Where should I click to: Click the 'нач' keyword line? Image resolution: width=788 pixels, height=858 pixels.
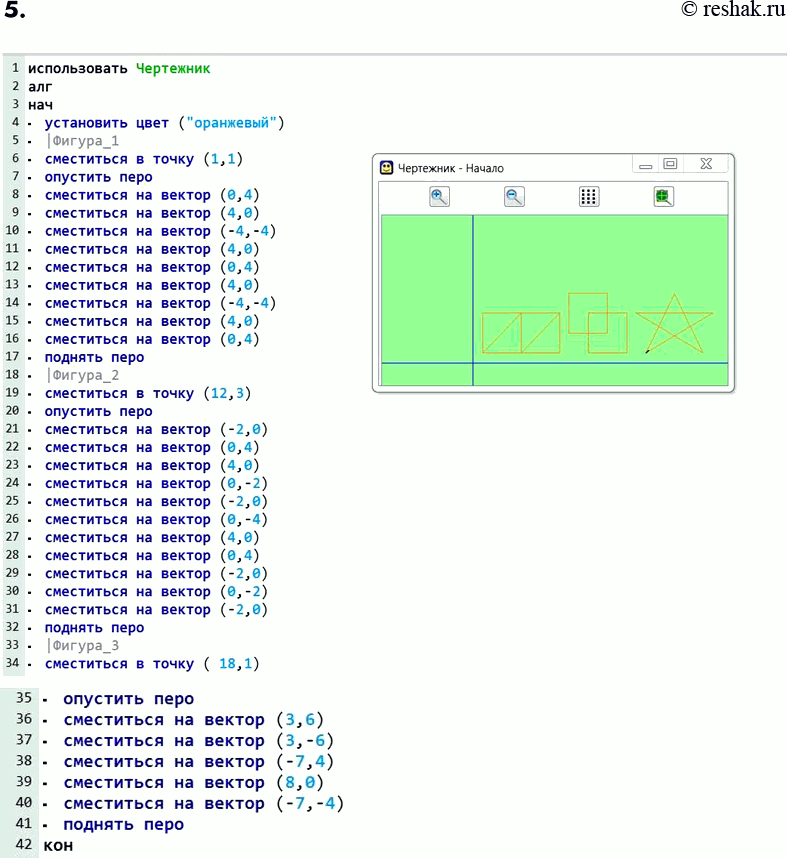(x=40, y=105)
